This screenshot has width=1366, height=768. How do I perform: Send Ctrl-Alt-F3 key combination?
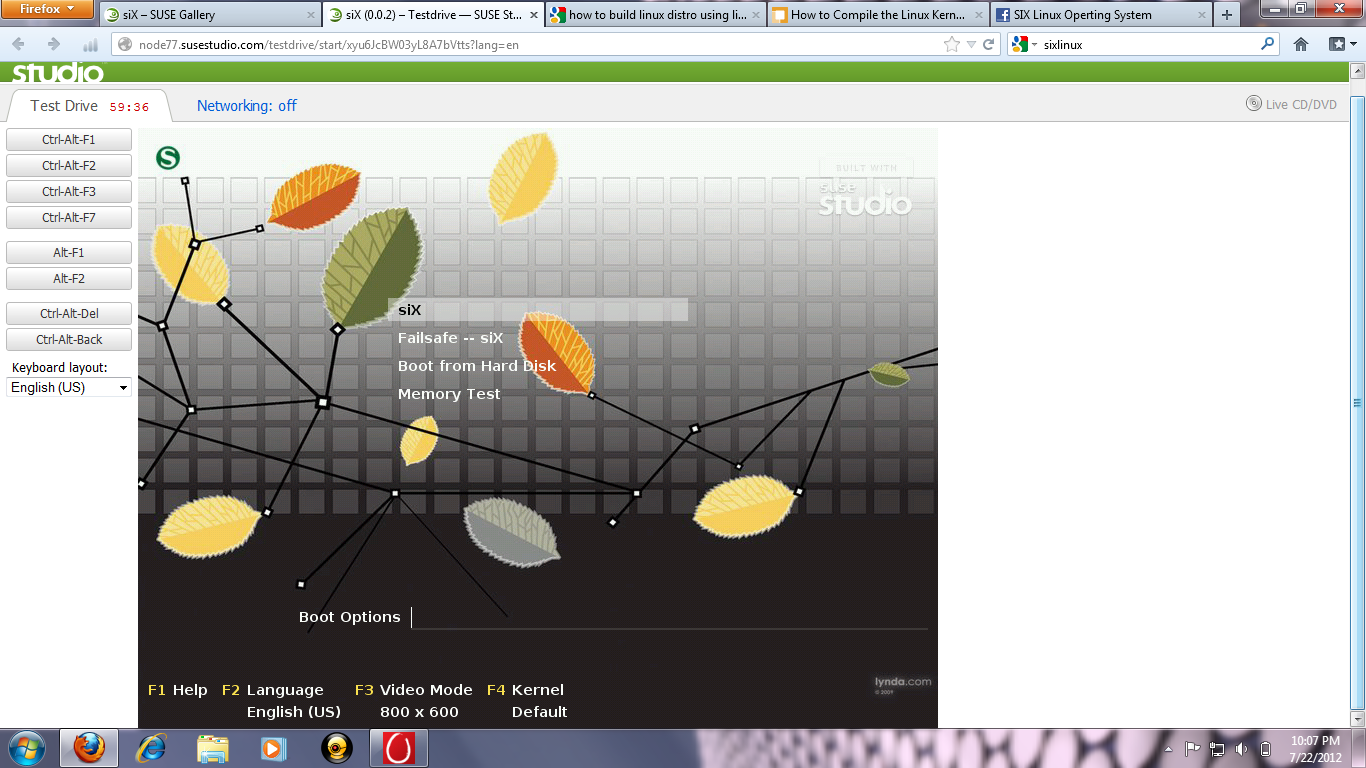coord(69,192)
